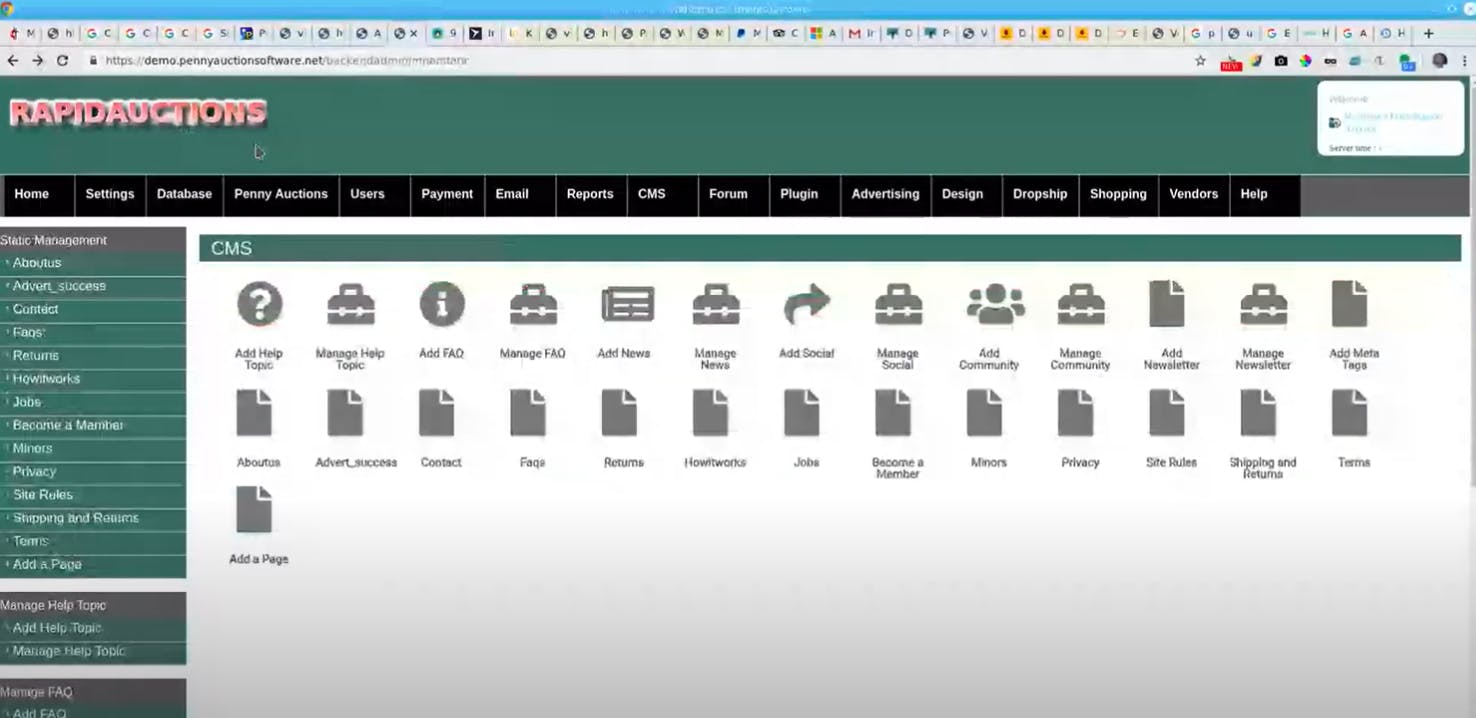Open the Email menu
This screenshot has height=718, width=1476.
click(x=512, y=195)
